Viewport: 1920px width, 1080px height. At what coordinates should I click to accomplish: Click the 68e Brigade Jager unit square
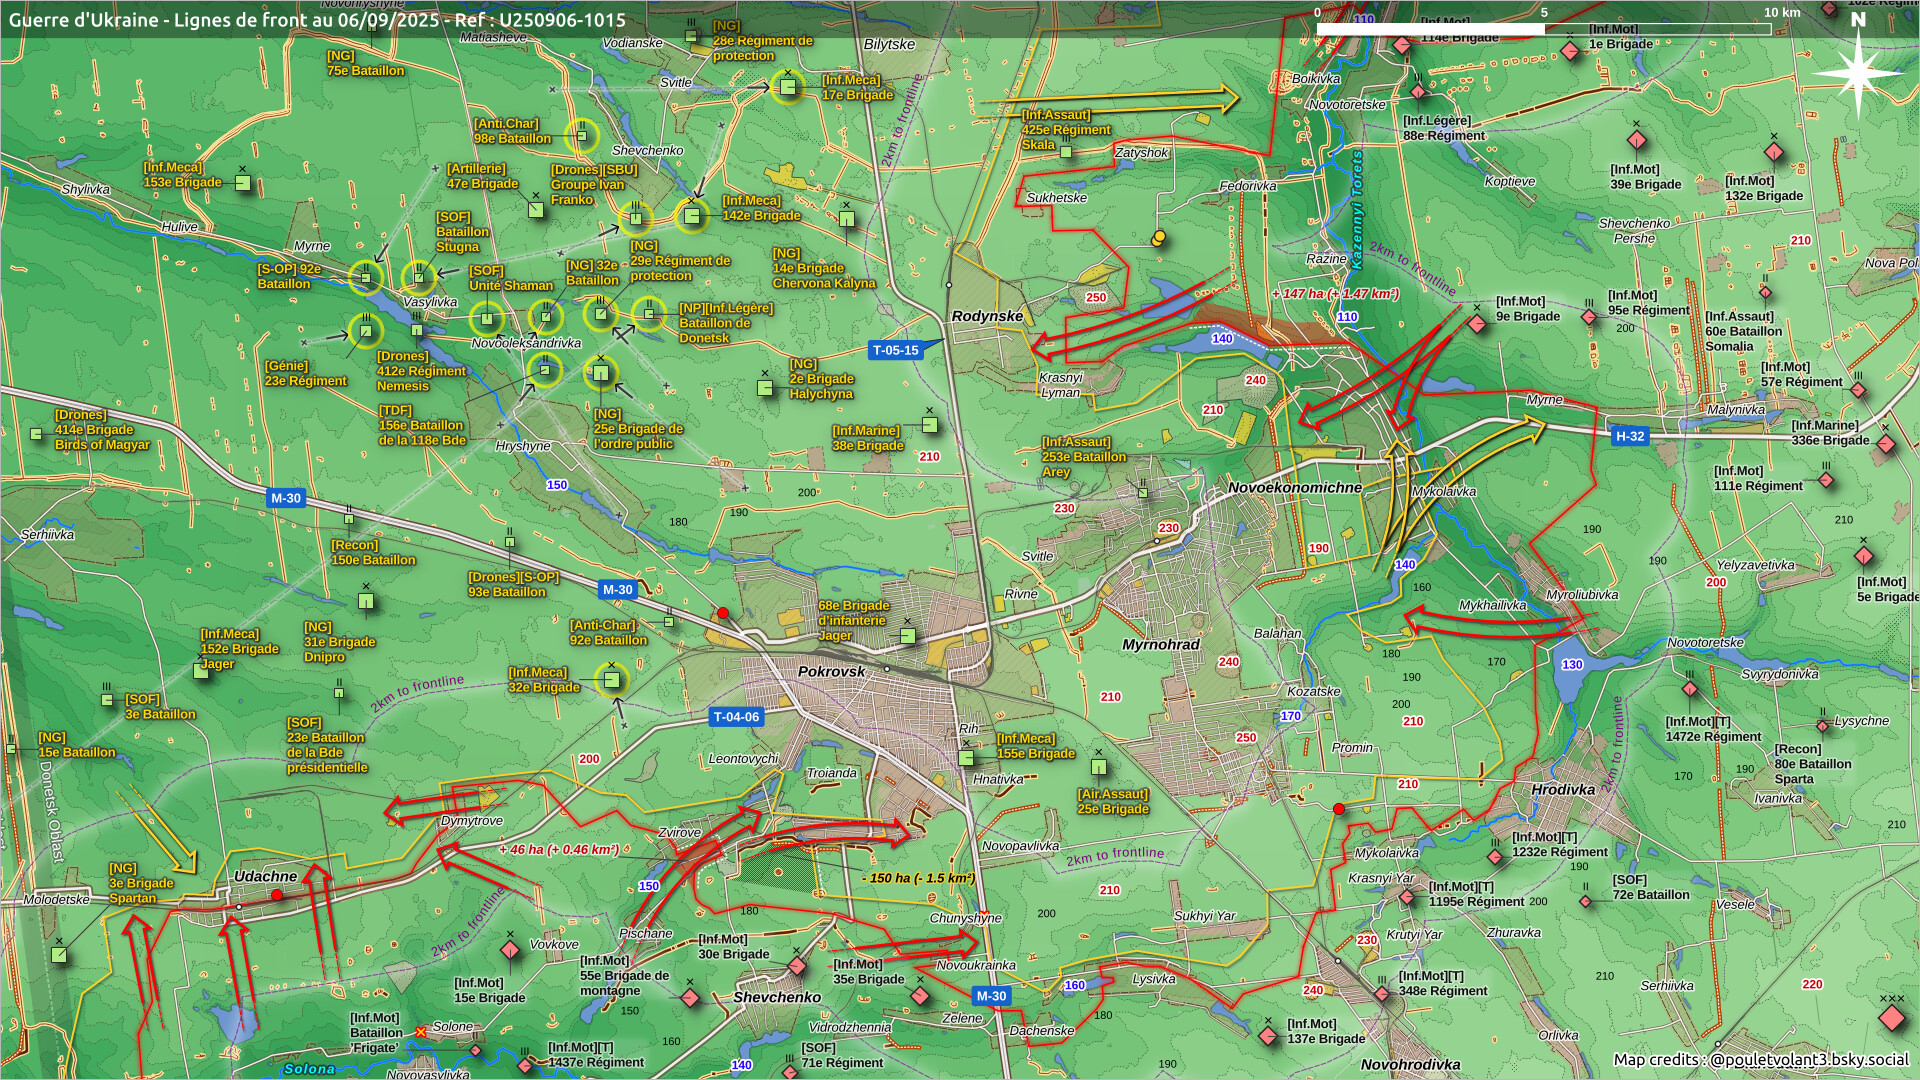(907, 636)
